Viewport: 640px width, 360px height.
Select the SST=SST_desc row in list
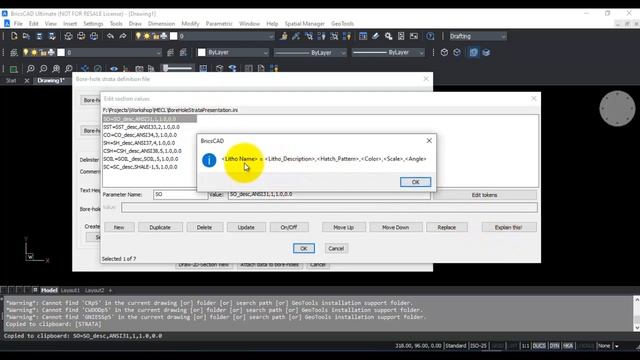click(141, 127)
